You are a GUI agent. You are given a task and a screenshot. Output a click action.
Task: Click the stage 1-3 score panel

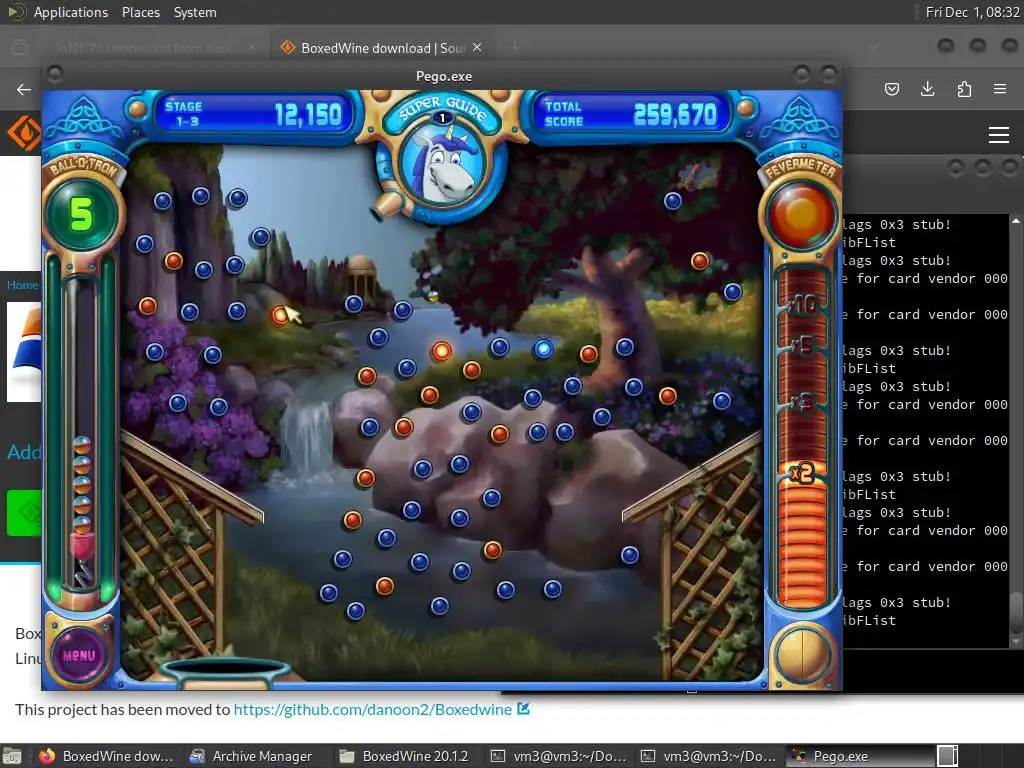[253, 114]
